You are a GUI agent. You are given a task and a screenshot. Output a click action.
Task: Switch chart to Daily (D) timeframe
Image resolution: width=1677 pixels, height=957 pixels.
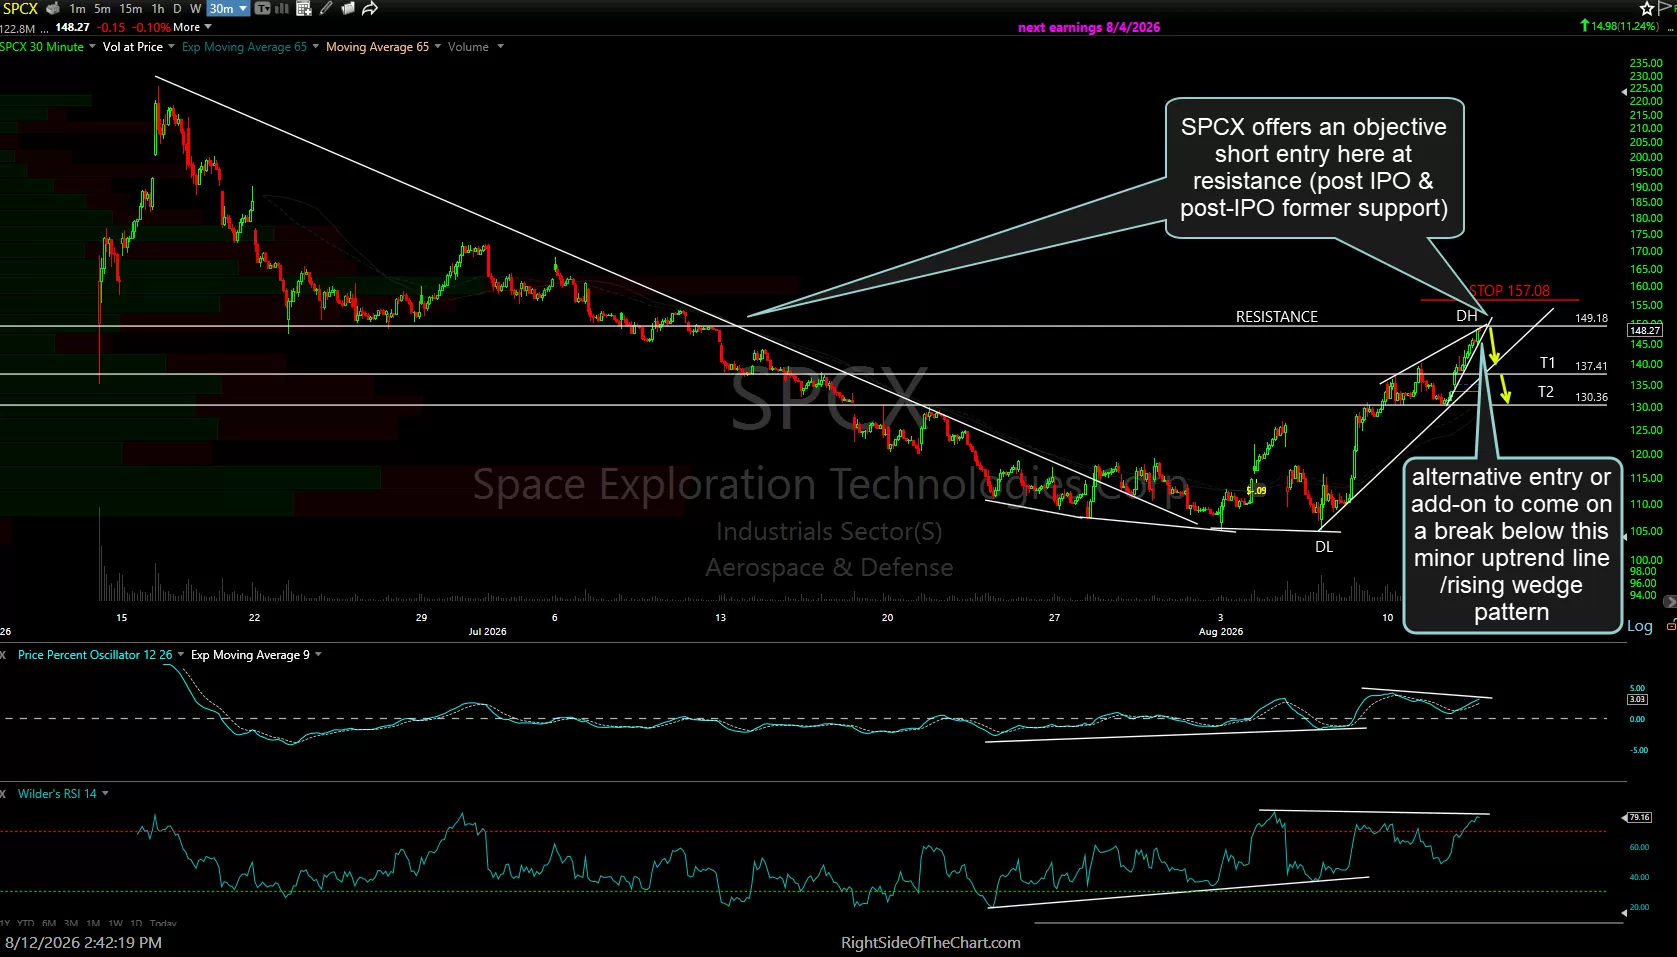[x=178, y=8]
